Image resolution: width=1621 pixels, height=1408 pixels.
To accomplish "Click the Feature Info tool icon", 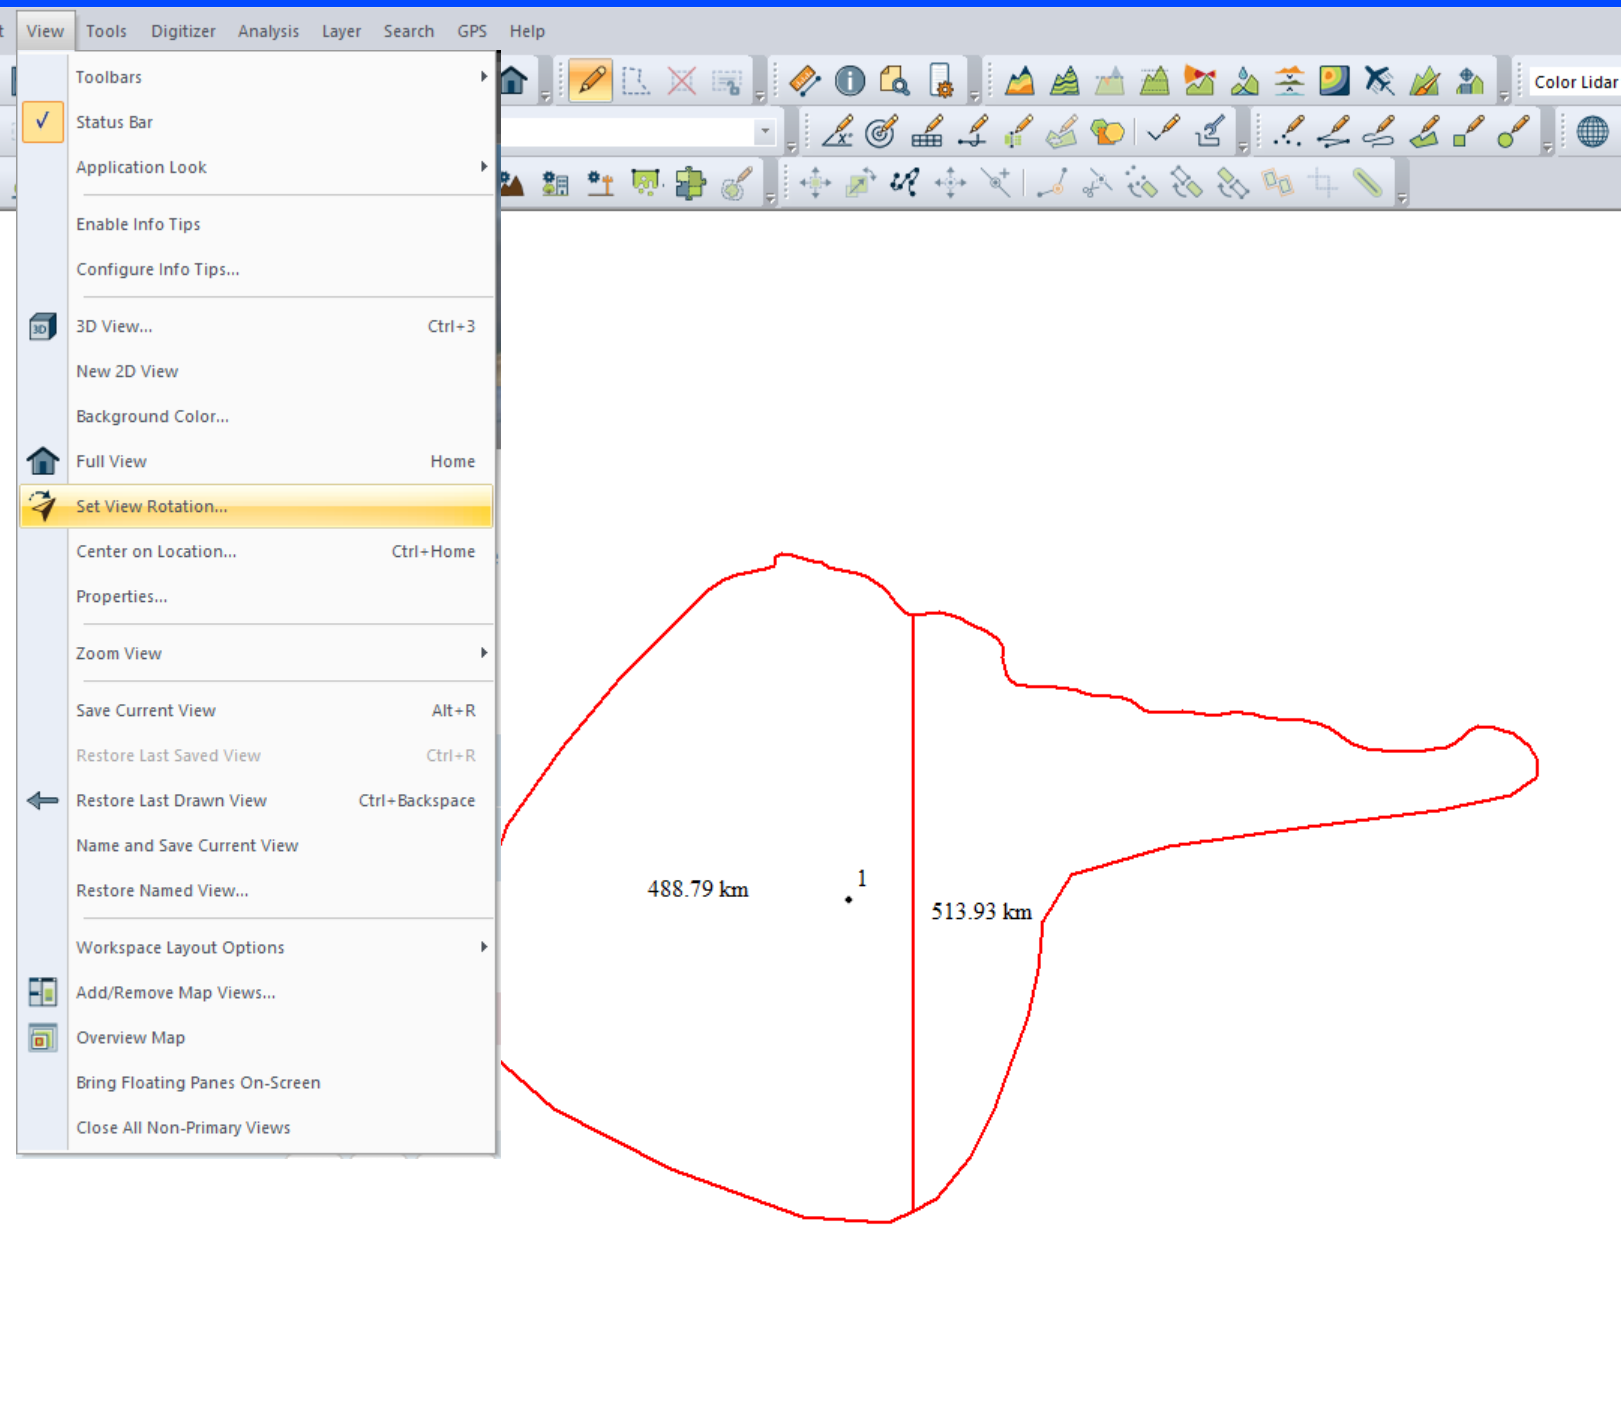I will (849, 81).
